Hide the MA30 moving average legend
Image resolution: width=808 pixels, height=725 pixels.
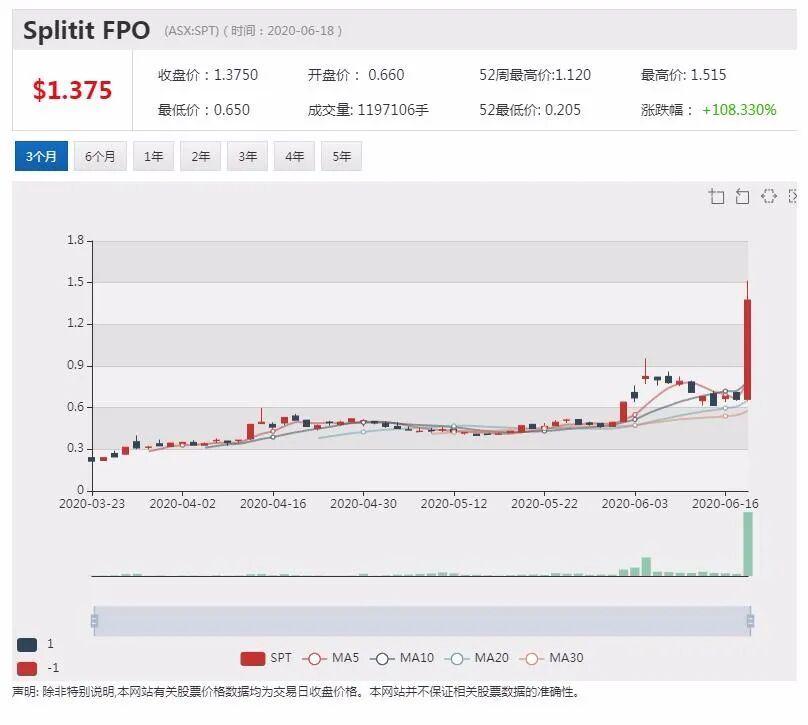pos(551,658)
